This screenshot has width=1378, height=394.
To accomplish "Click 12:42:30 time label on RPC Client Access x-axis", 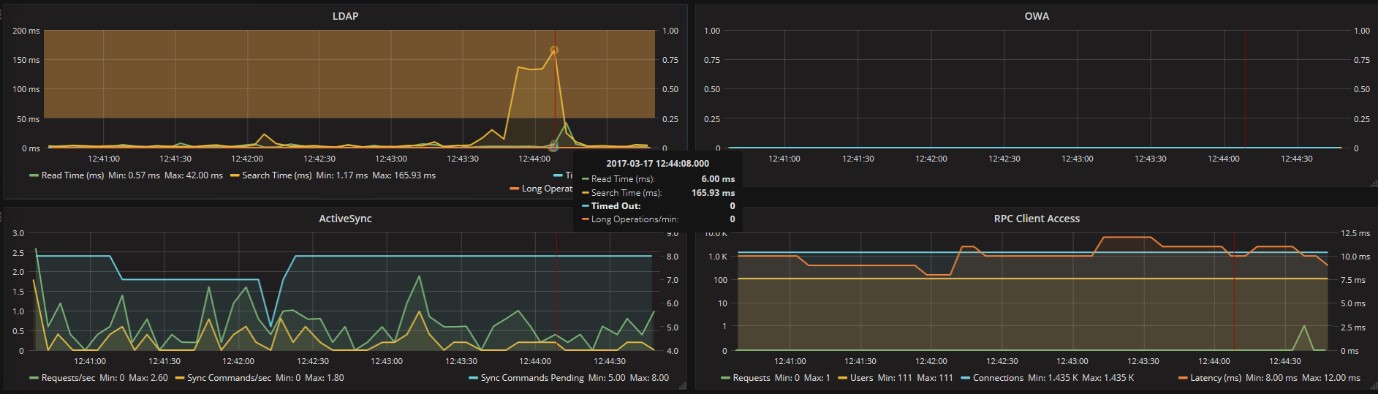I will click(1002, 361).
